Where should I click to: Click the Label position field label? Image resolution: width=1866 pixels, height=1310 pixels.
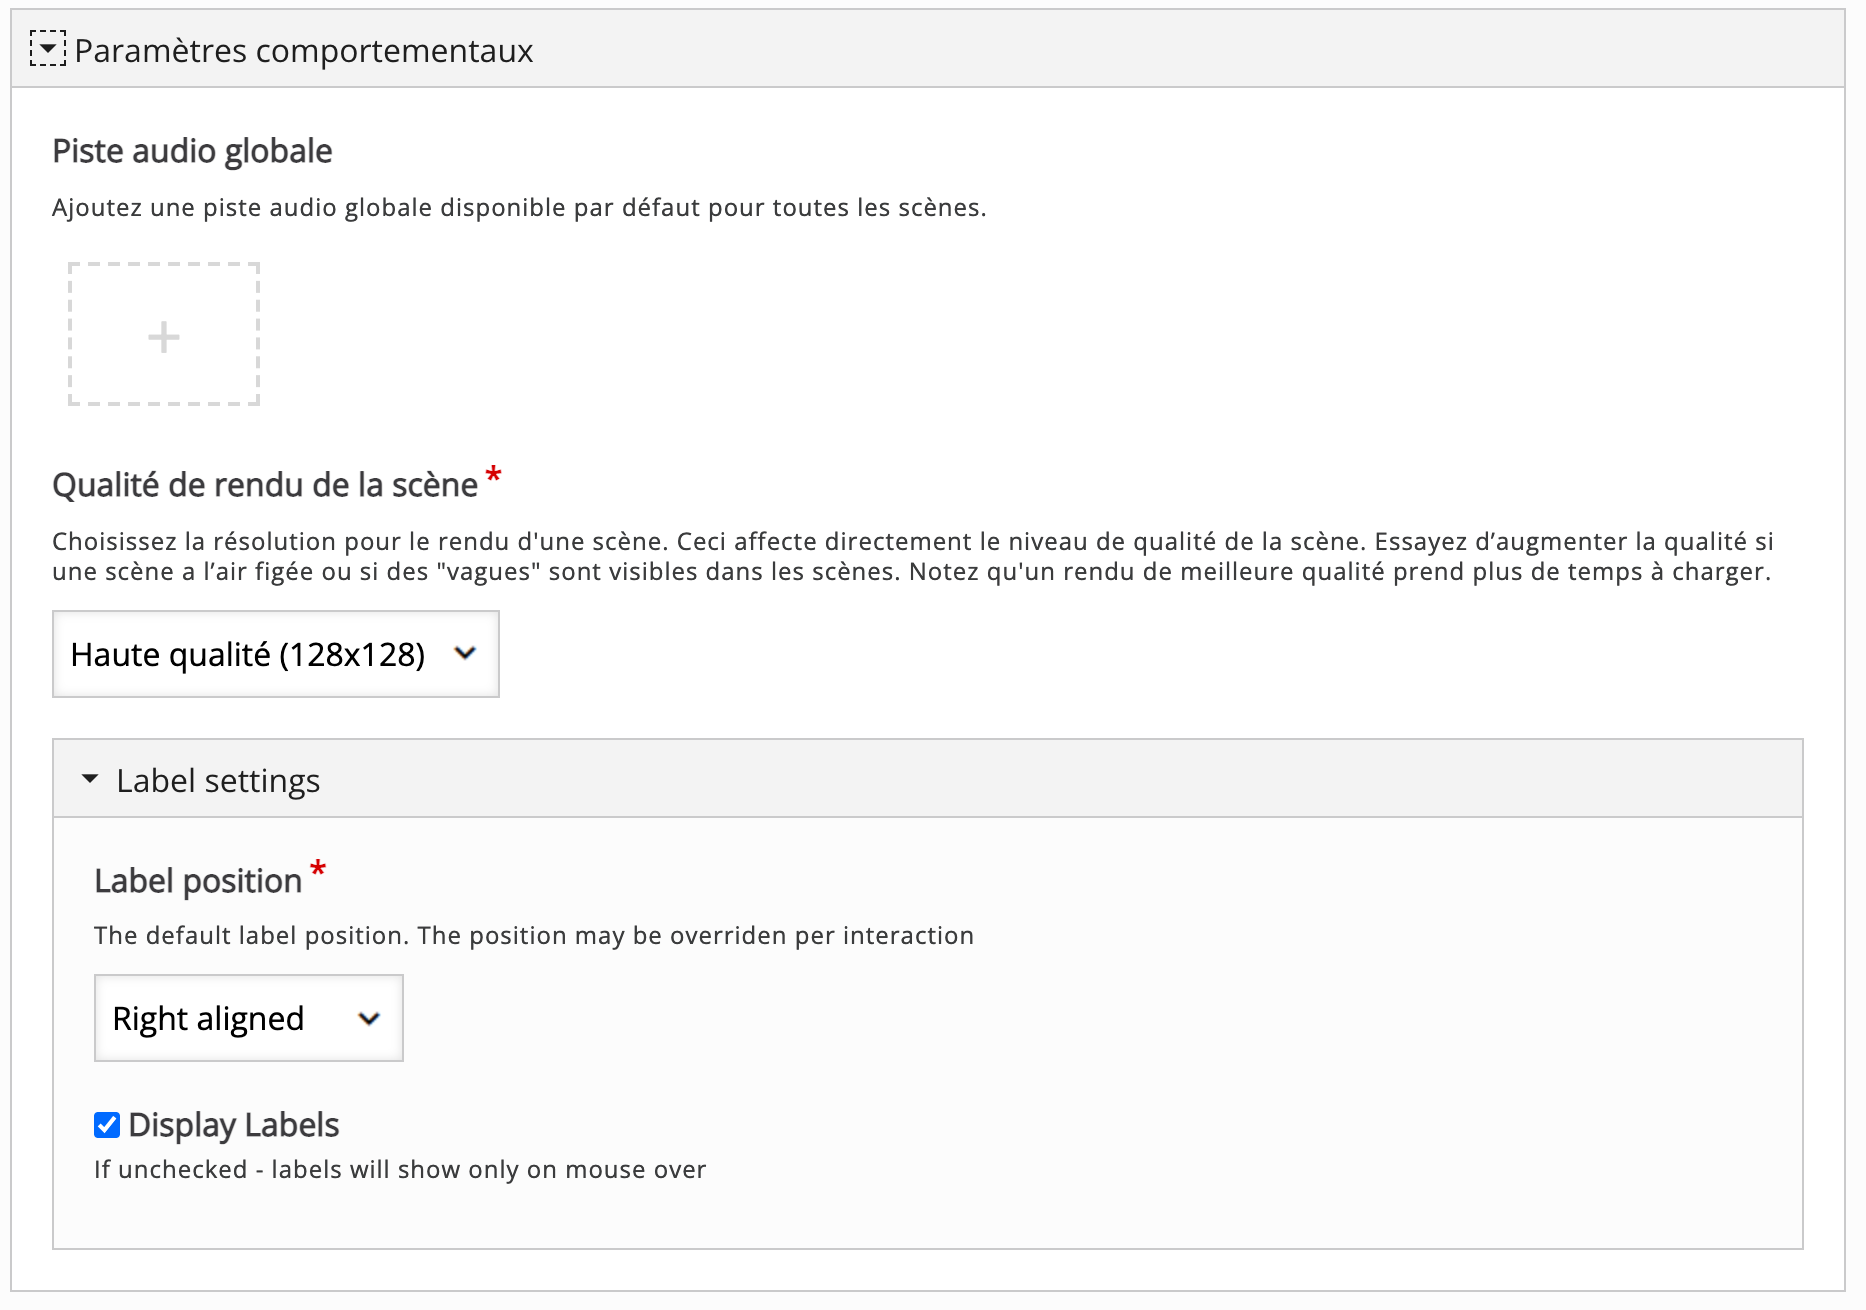point(198,881)
